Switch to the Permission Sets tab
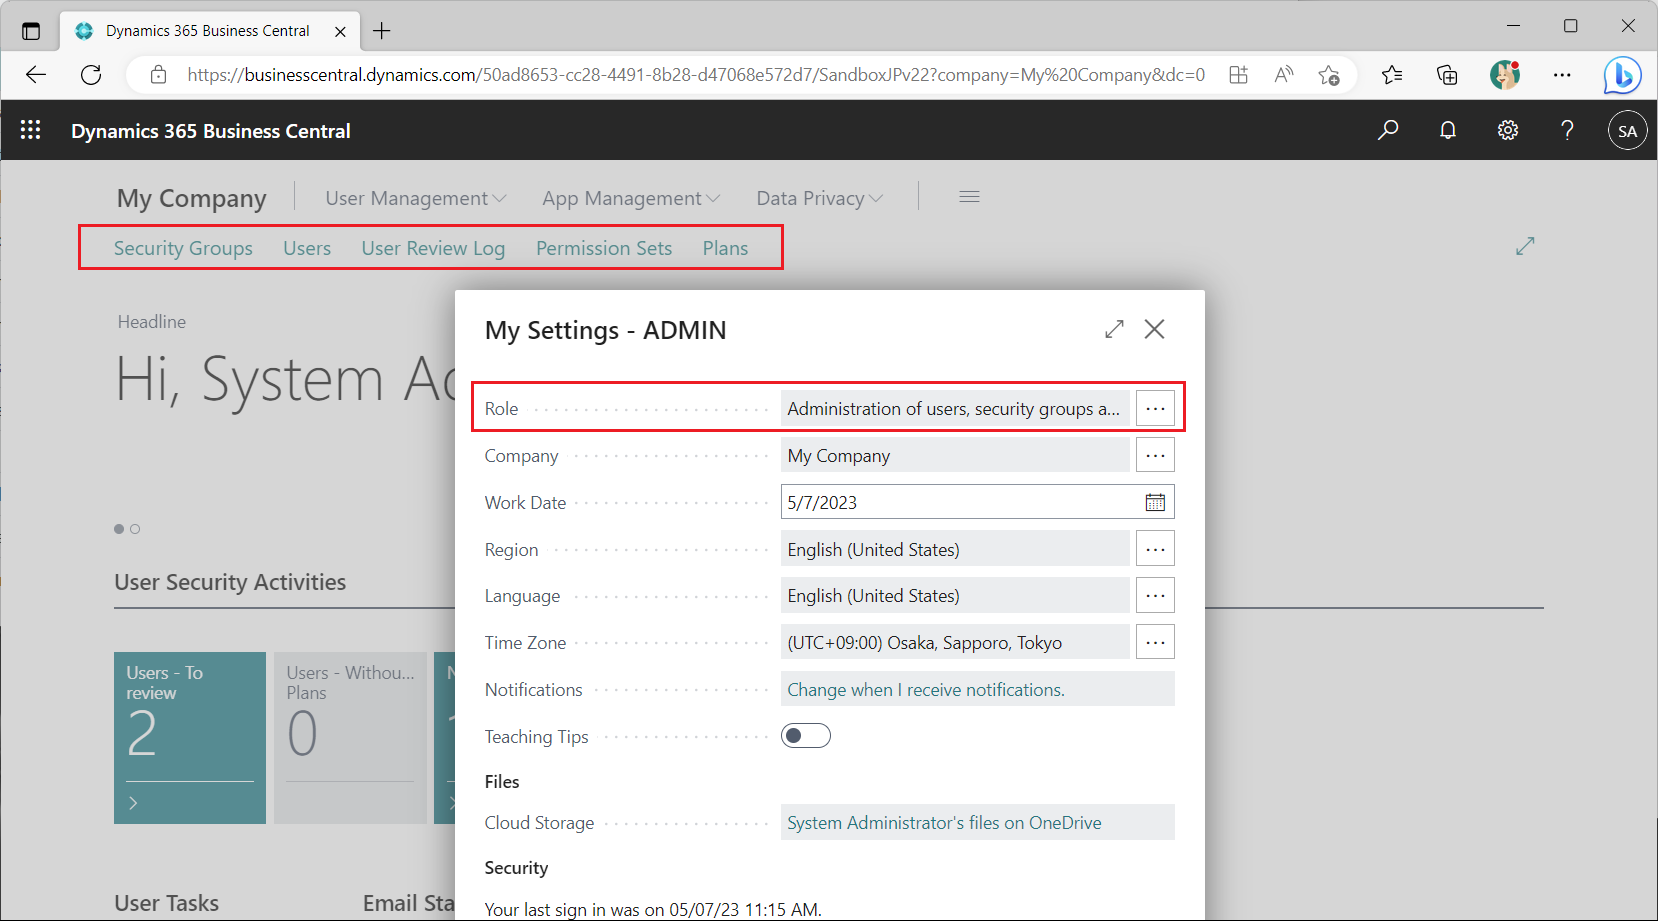Screen dimensions: 1658x921 point(603,247)
